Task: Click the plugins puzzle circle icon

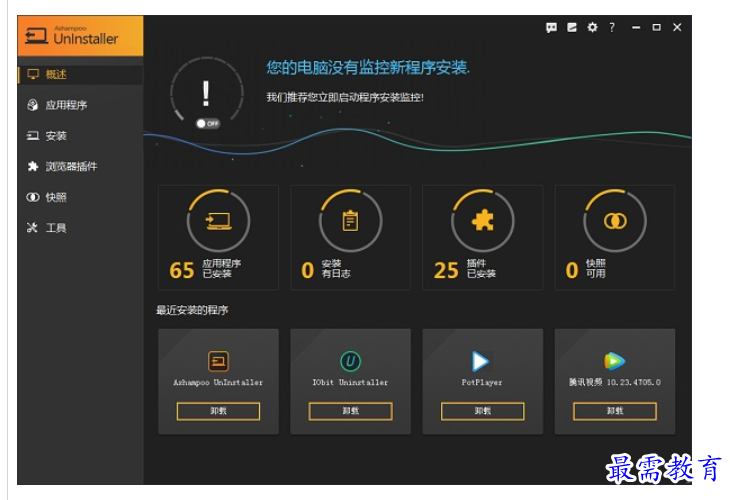Action: pos(483,221)
